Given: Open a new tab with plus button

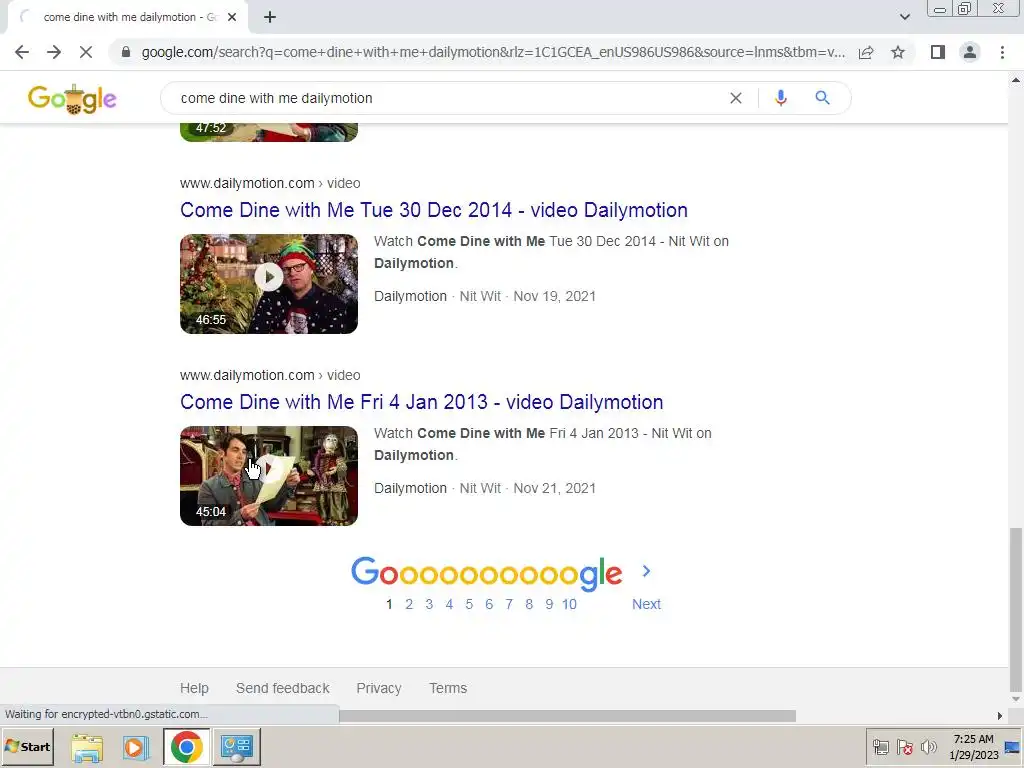Looking at the screenshot, I should pyautogui.click(x=270, y=17).
